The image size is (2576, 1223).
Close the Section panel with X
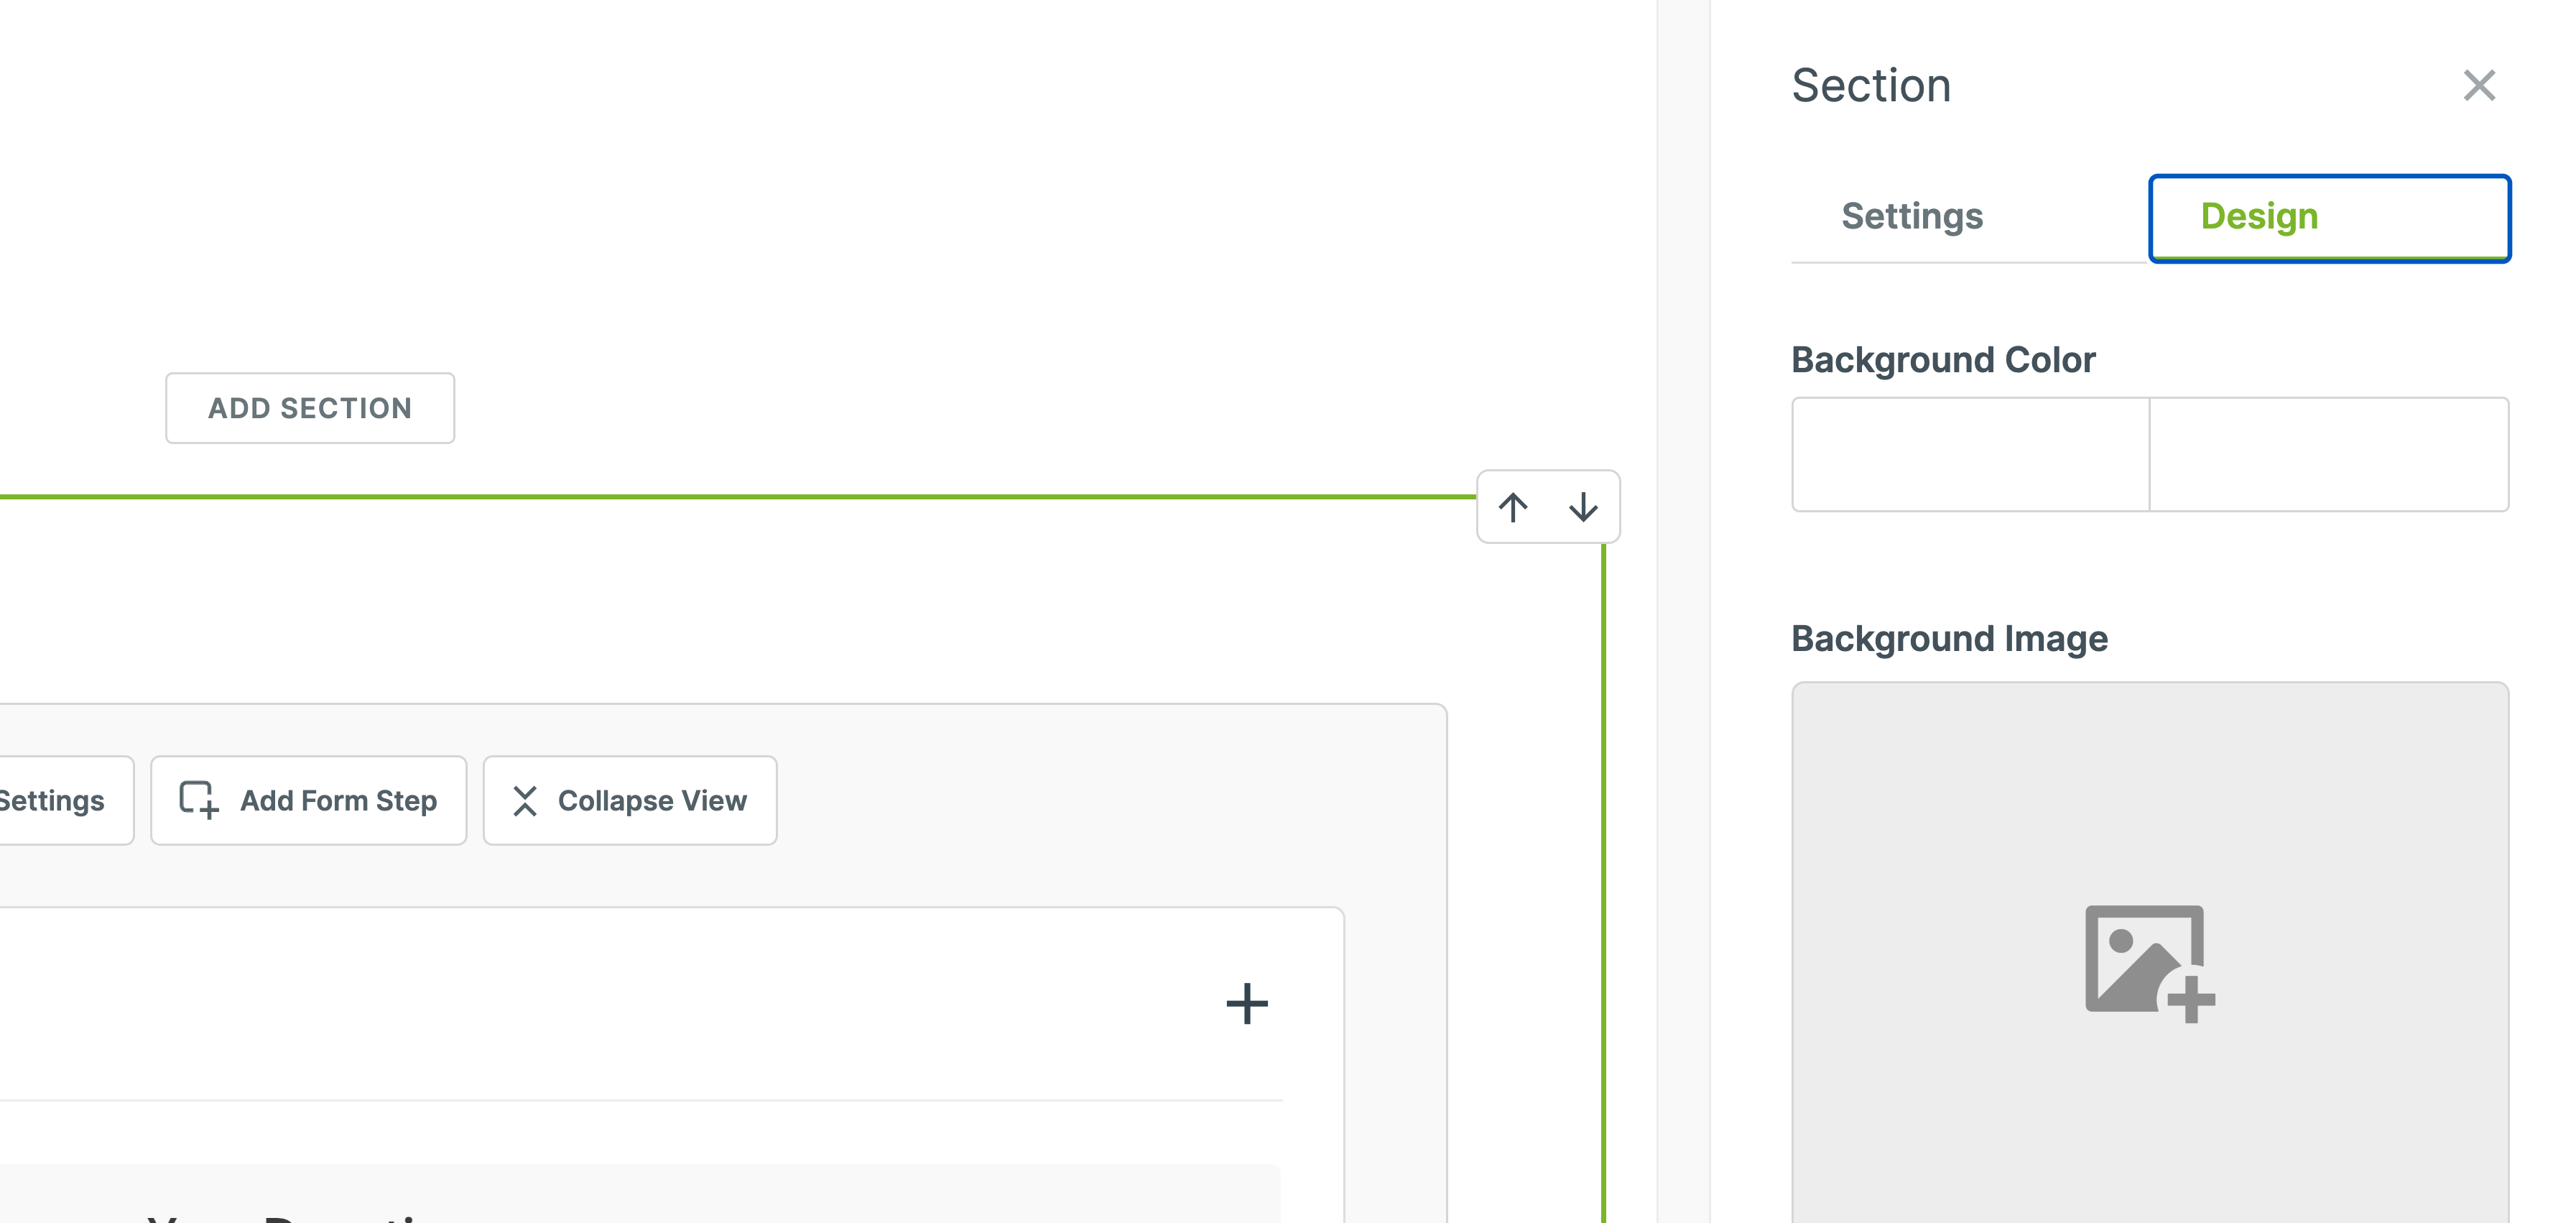click(2478, 86)
